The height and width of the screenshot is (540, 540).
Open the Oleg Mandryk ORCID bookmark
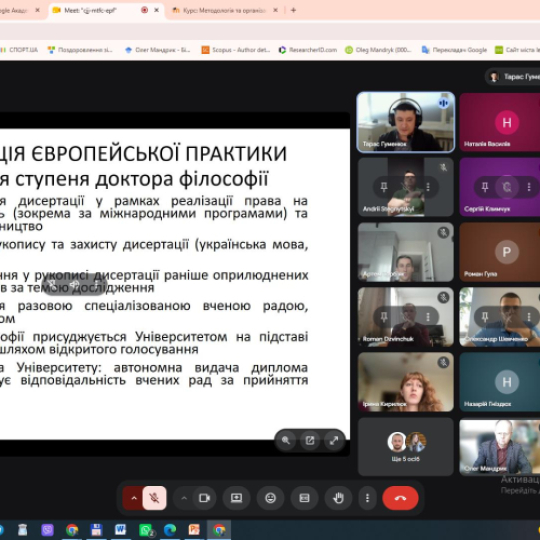[378, 50]
